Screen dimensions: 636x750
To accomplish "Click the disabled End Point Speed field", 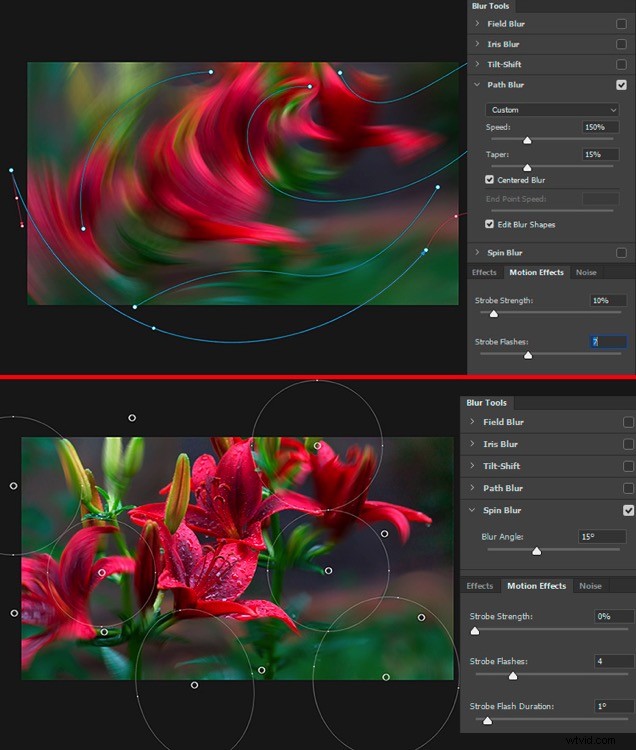I will [x=601, y=199].
